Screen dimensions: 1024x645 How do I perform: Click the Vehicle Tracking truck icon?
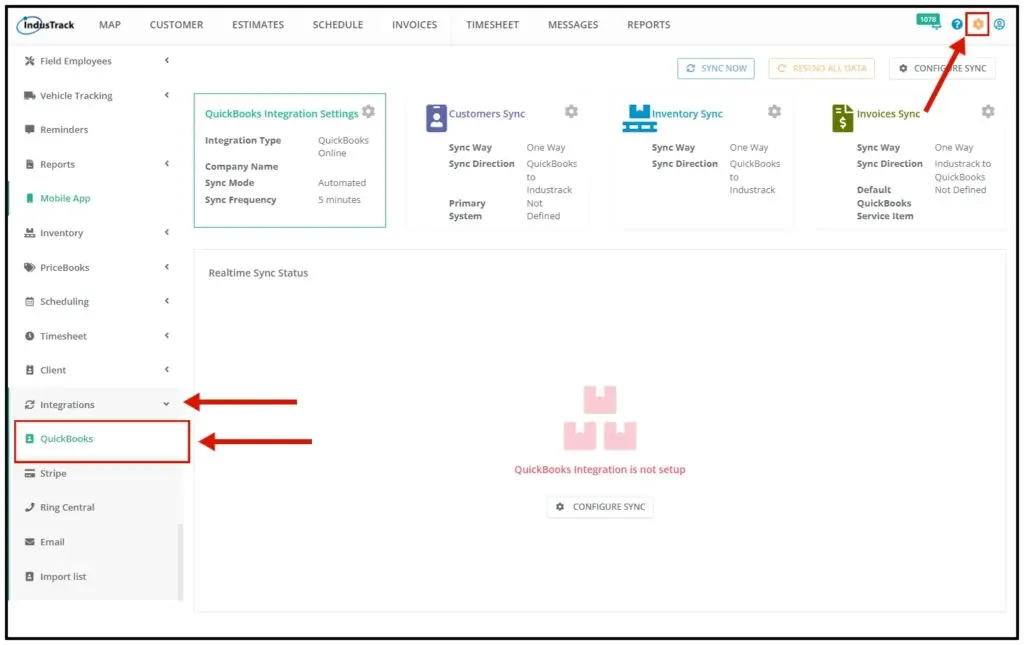pyautogui.click(x=29, y=95)
